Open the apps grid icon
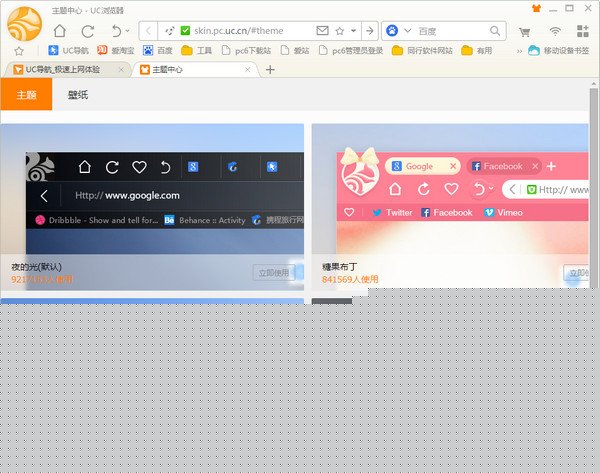Viewport: 600px width, 473px height. pyautogui.click(x=582, y=31)
